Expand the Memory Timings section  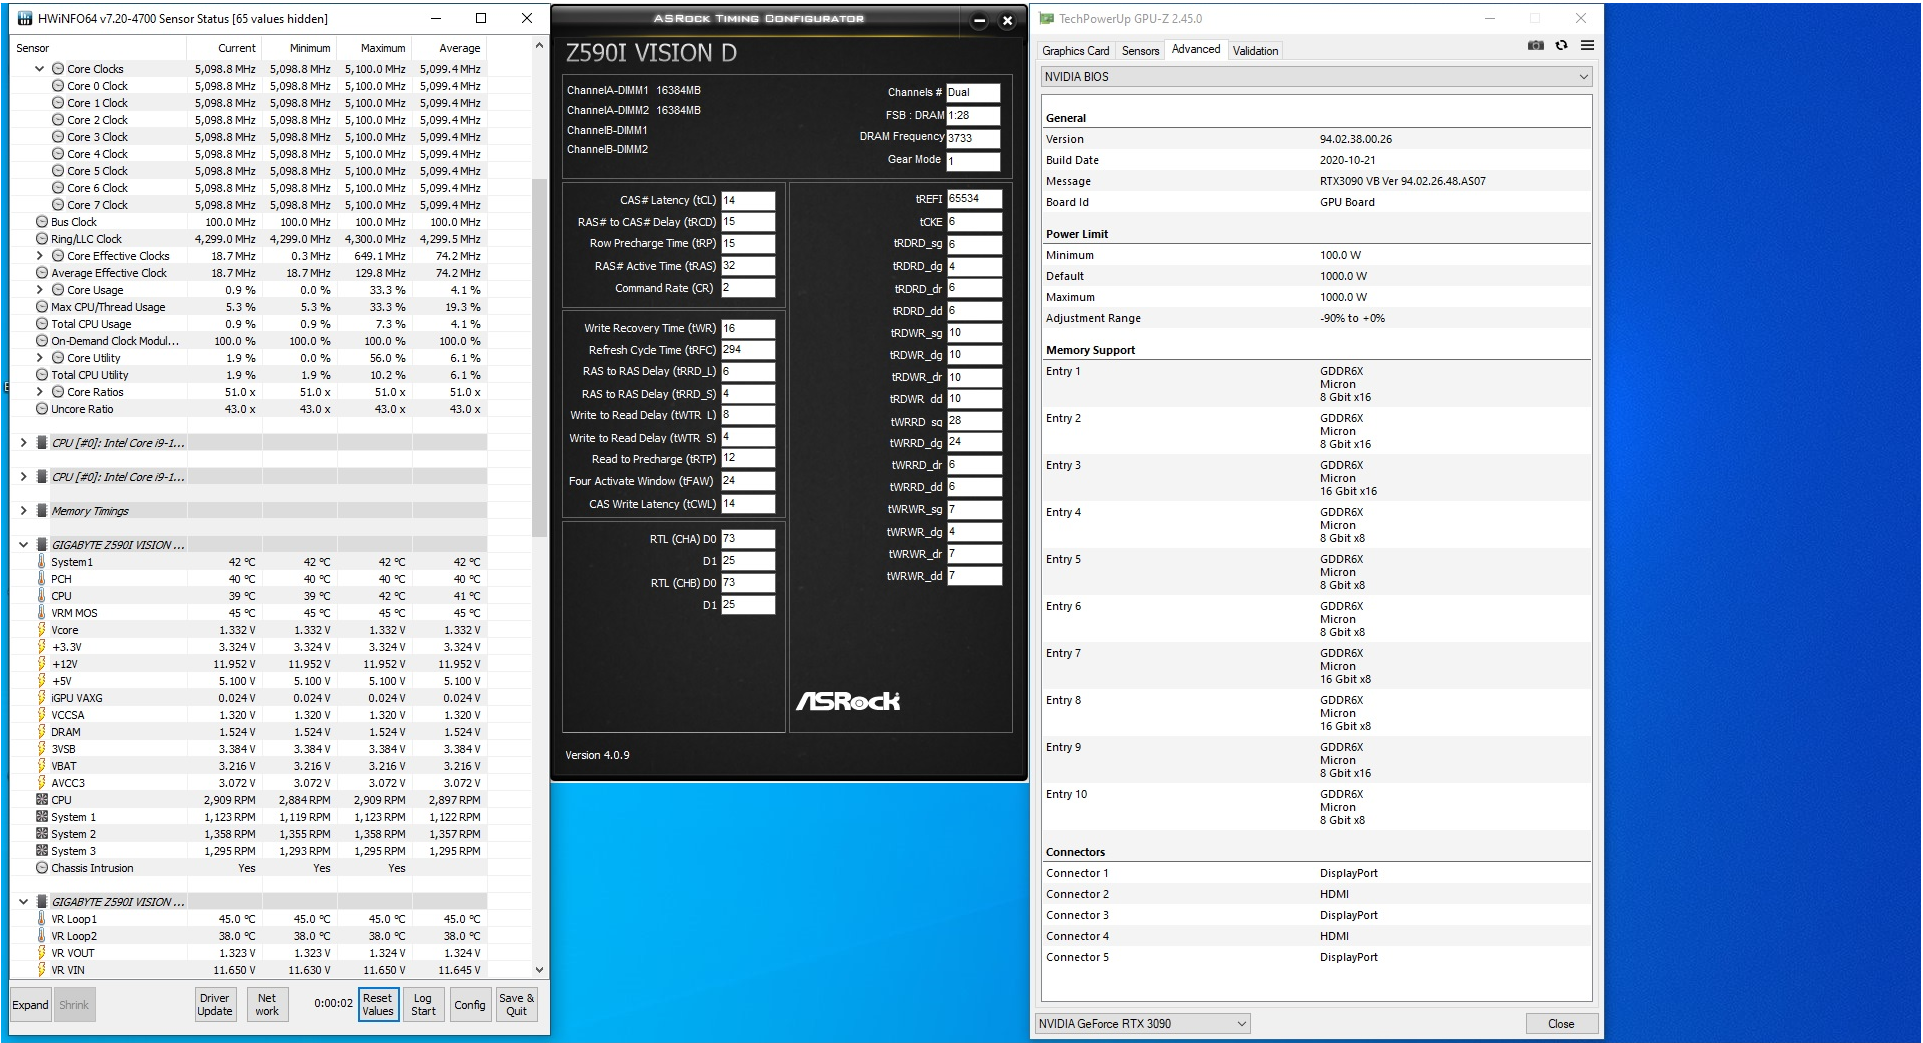click(x=23, y=511)
